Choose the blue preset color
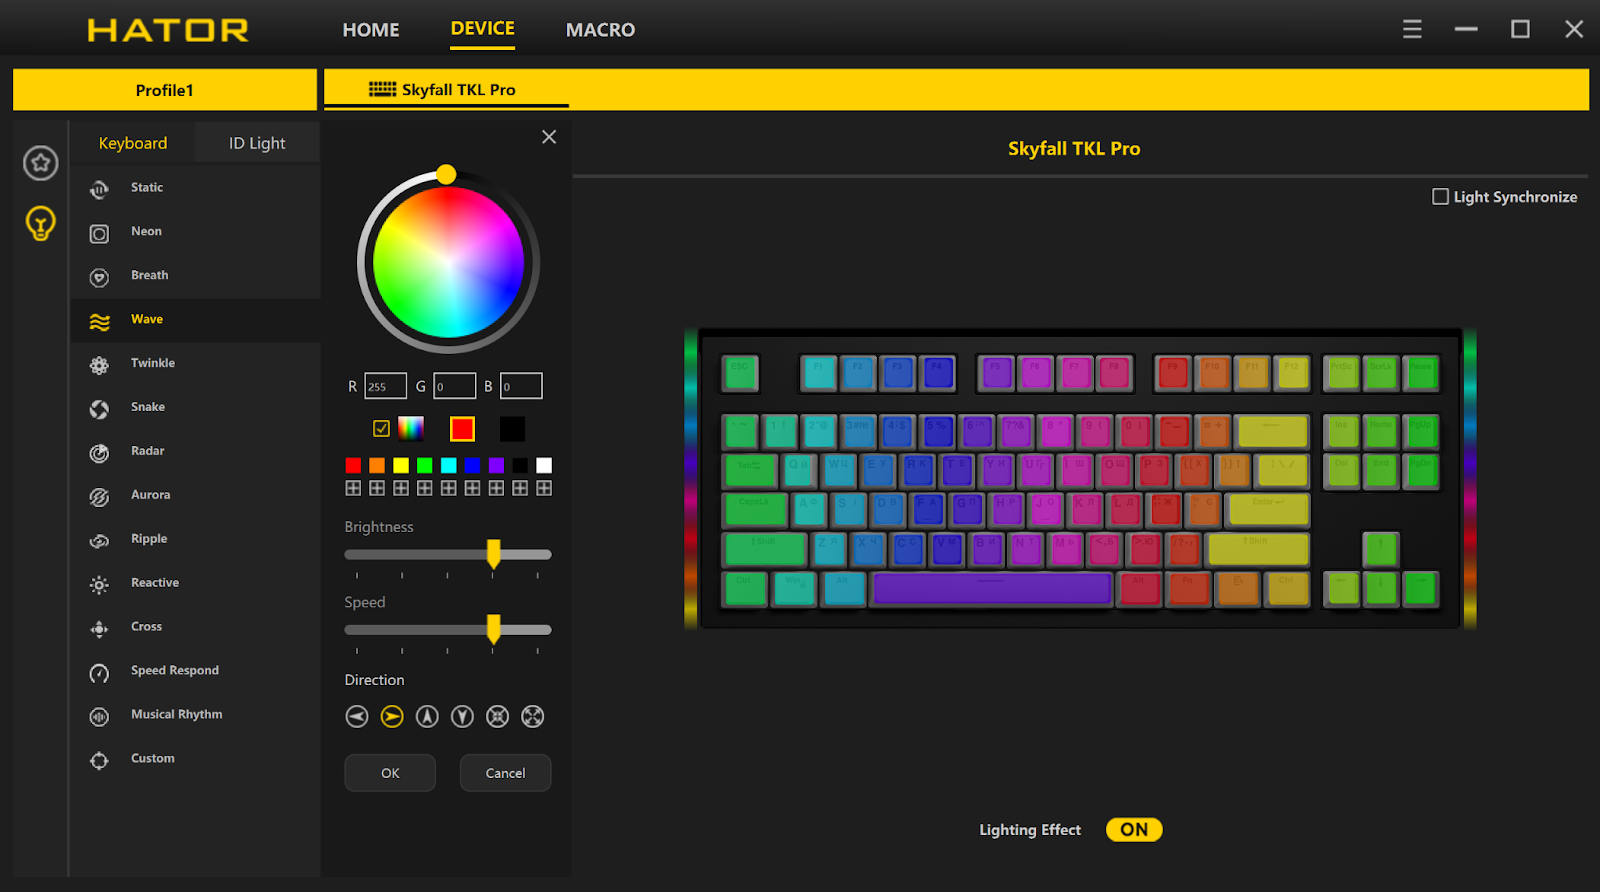This screenshot has height=892, width=1600. pyautogui.click(x=472, y=465)
